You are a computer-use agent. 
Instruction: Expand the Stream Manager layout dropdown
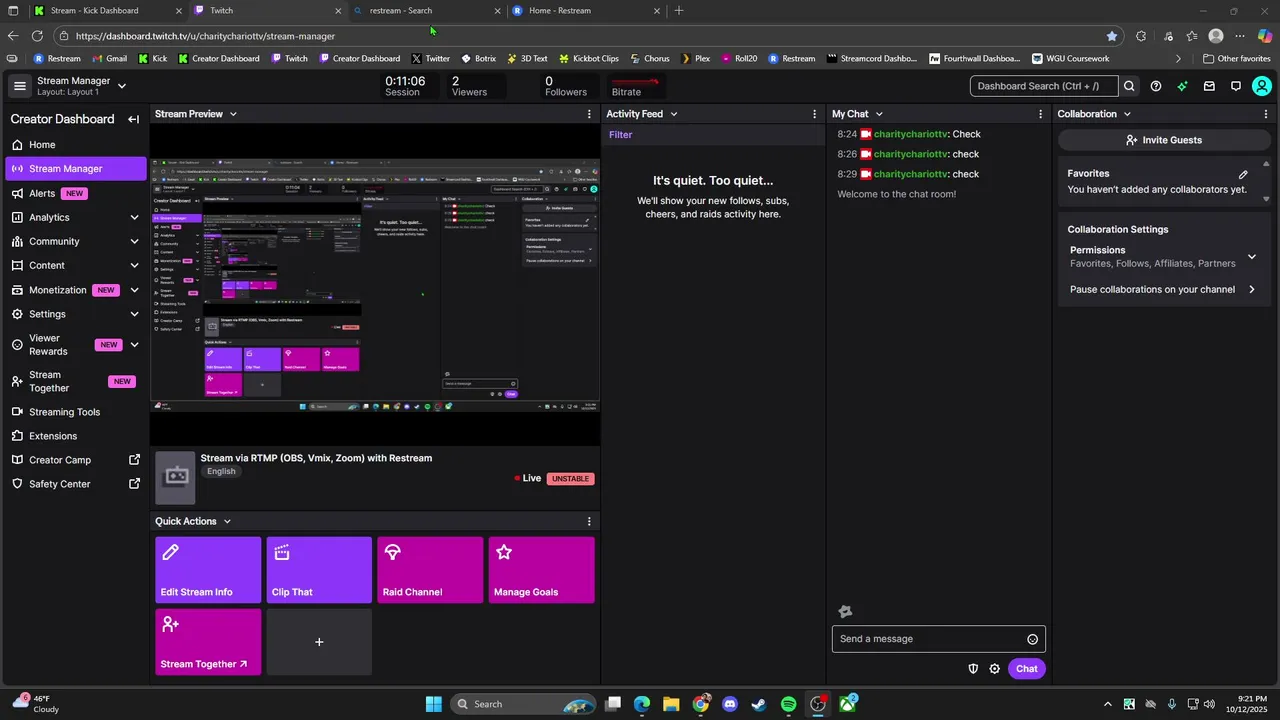[122, 86]
